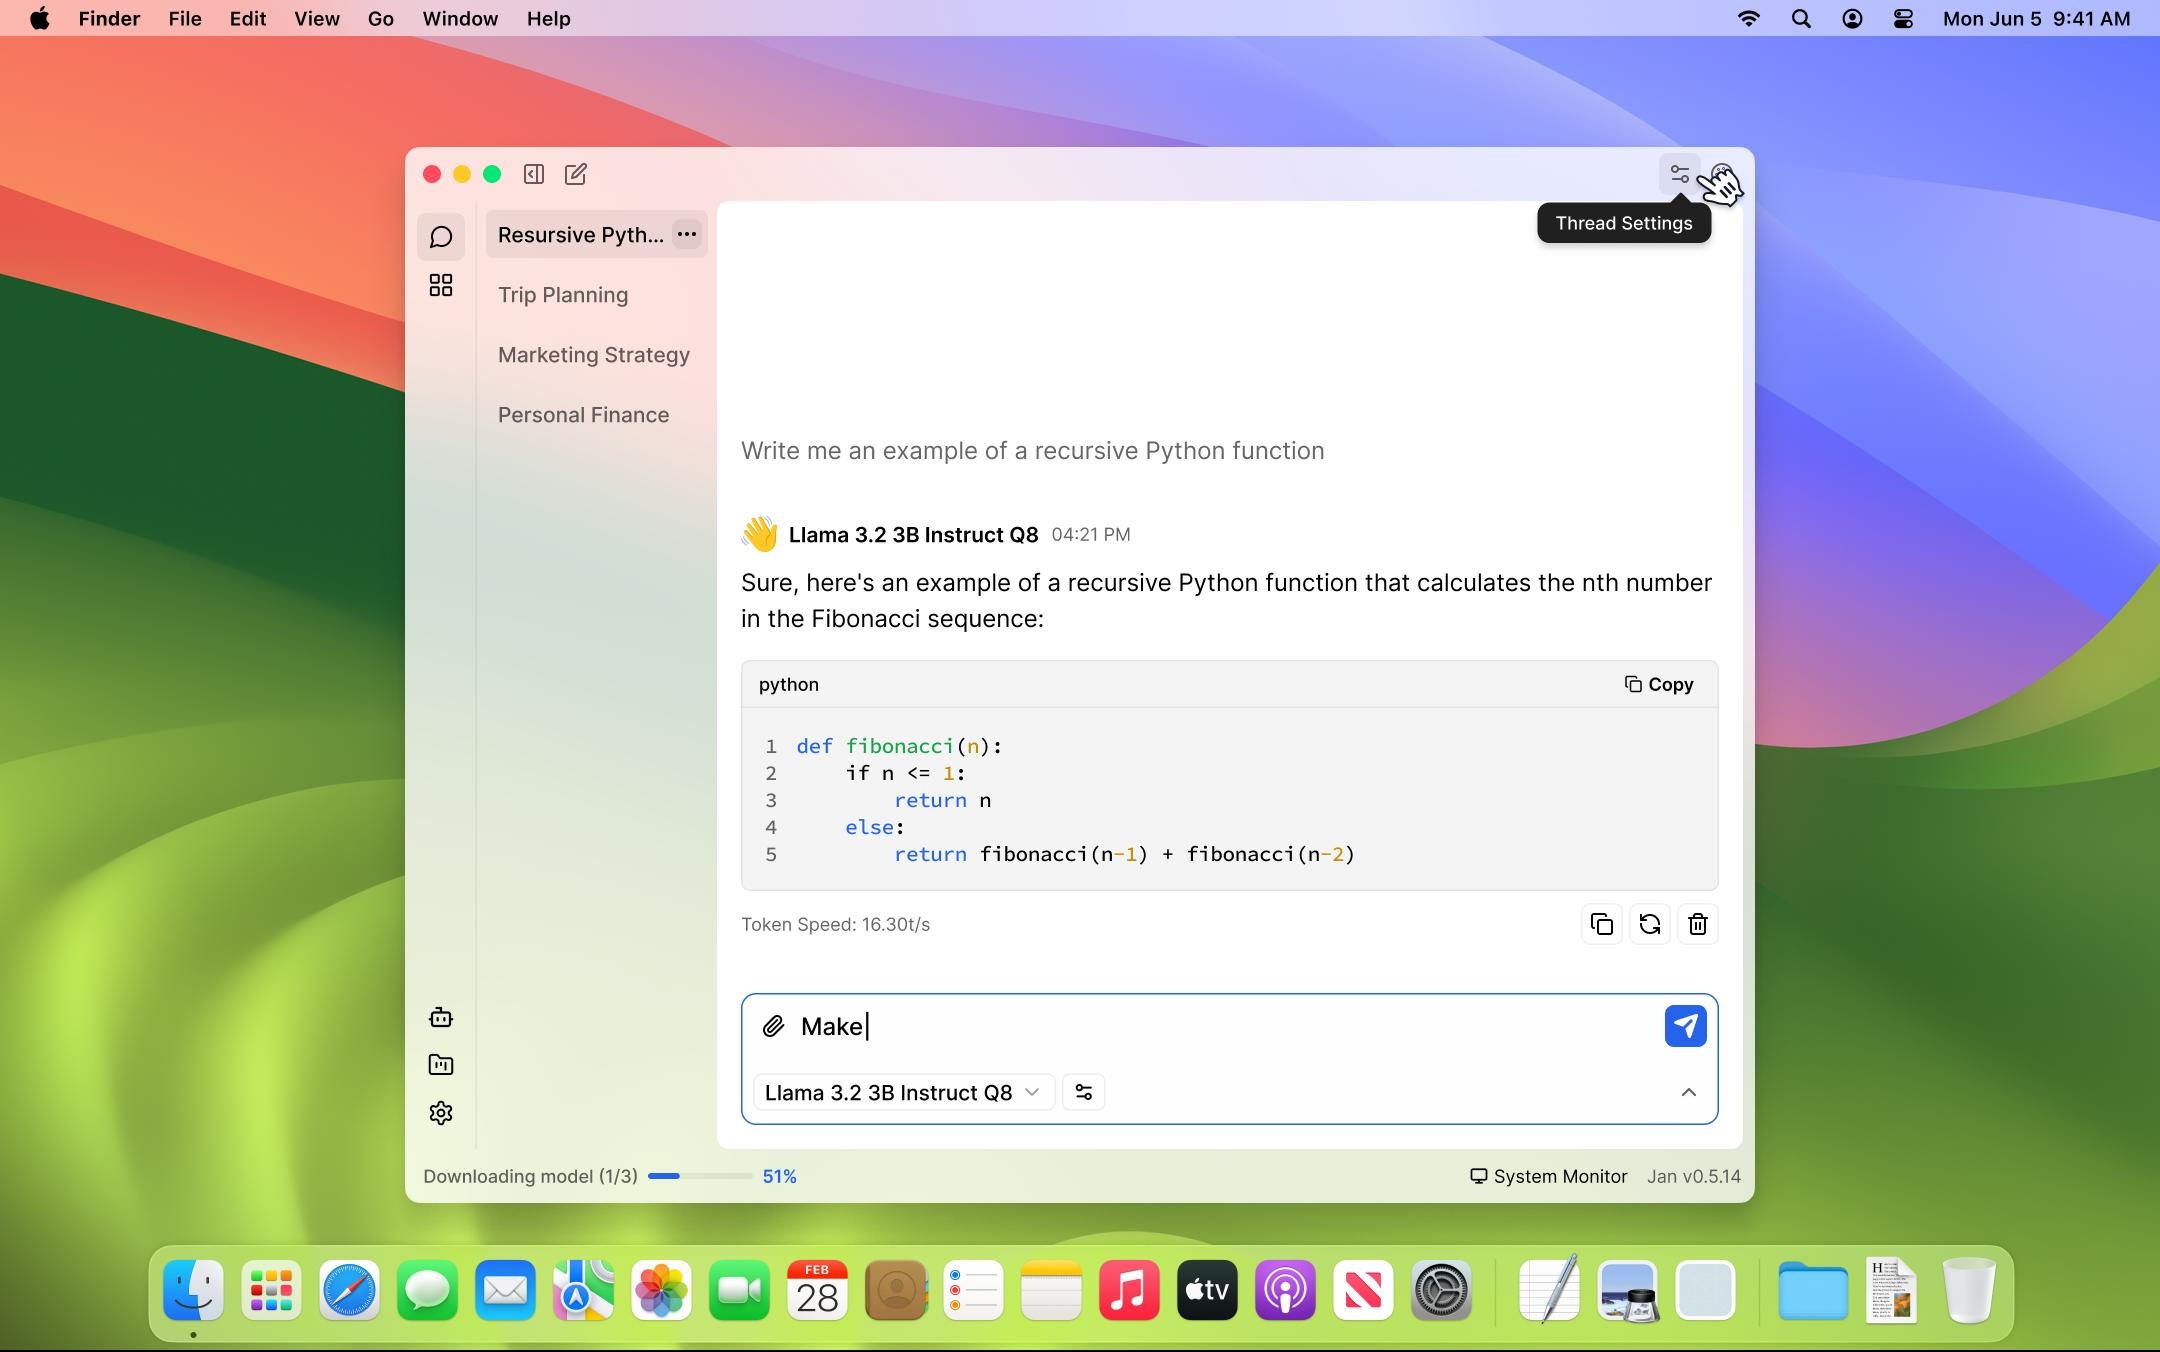Click the user prompt about recursive Python function

1032,451
